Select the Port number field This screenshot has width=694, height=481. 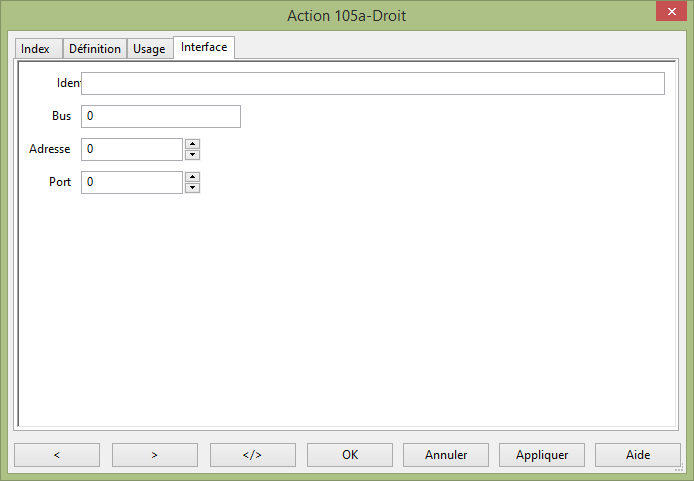(131, 182)
